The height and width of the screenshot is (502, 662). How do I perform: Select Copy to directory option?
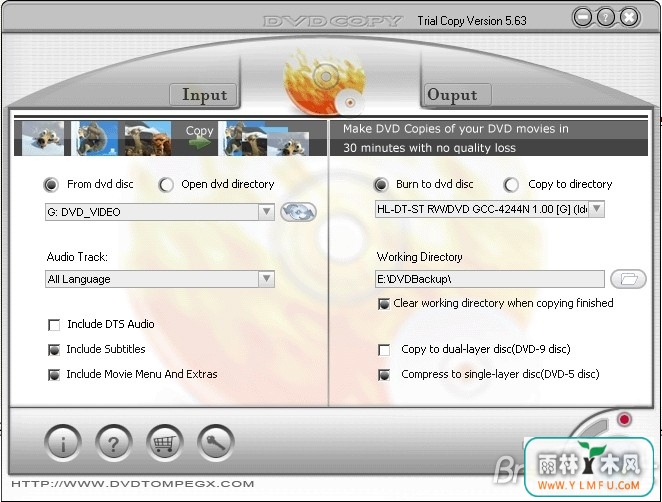coord(511,185)
